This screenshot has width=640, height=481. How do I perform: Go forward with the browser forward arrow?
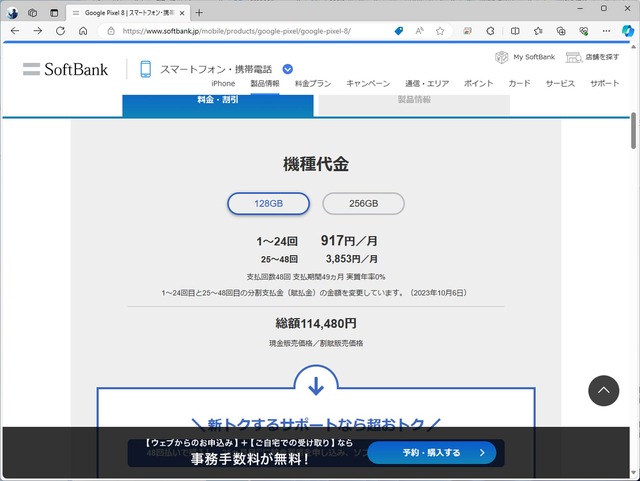[x=38, y=31]
